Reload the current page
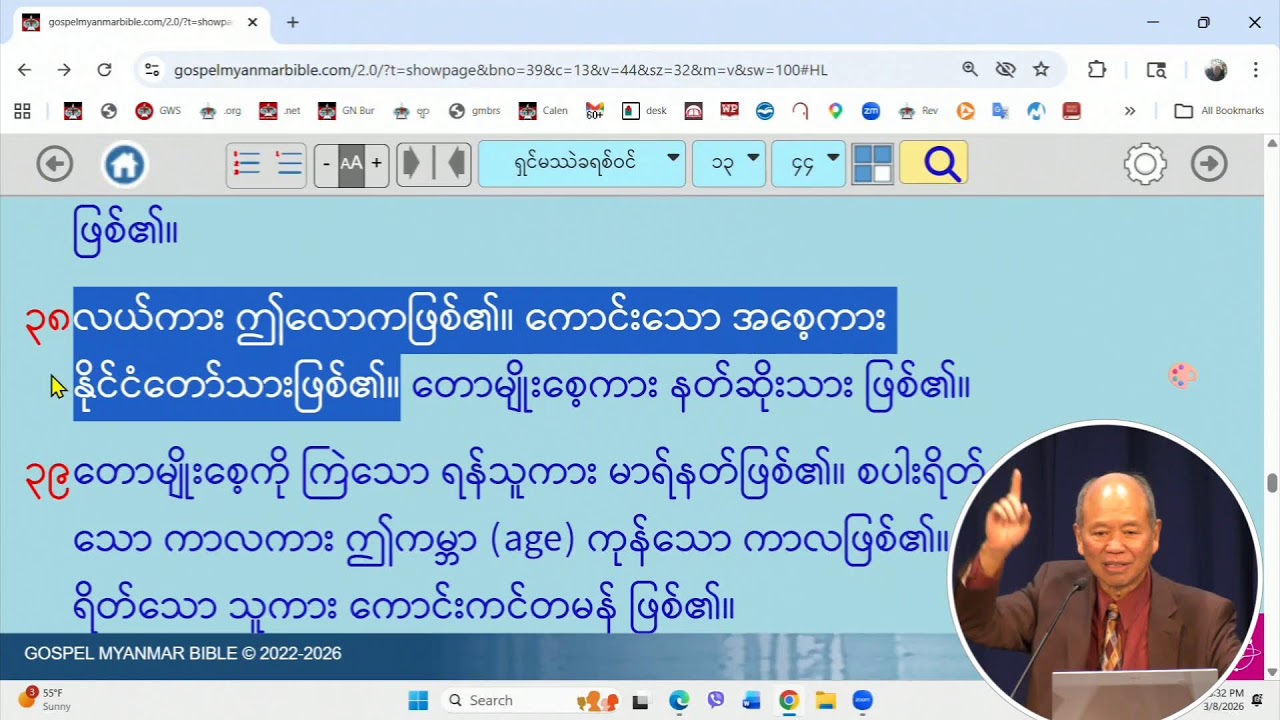The height and width of the screenshot is (720, 1280). [x=104, y=70]
